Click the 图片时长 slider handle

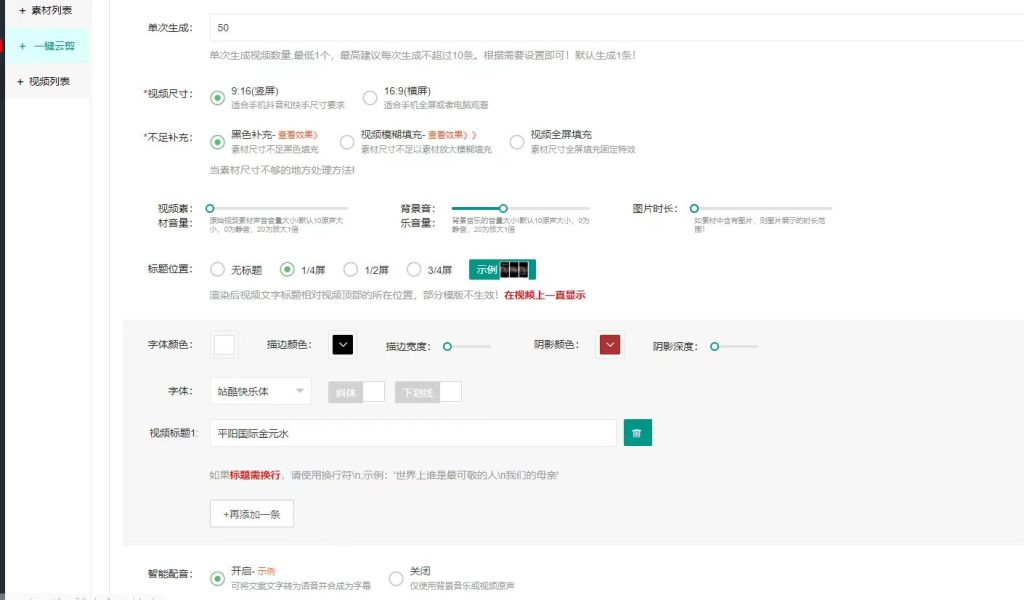pyautogui.click(x=694, y=208)
